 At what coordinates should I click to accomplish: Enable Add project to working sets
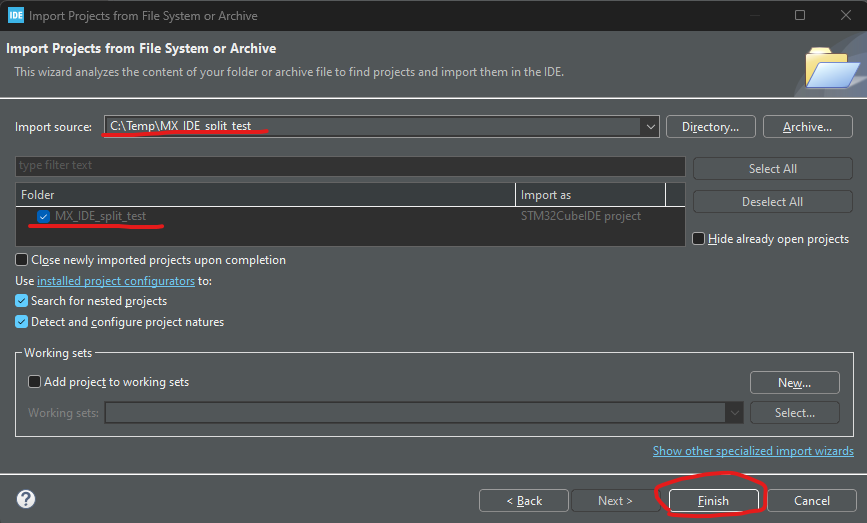pyautogui.click(x=35, y=382)
